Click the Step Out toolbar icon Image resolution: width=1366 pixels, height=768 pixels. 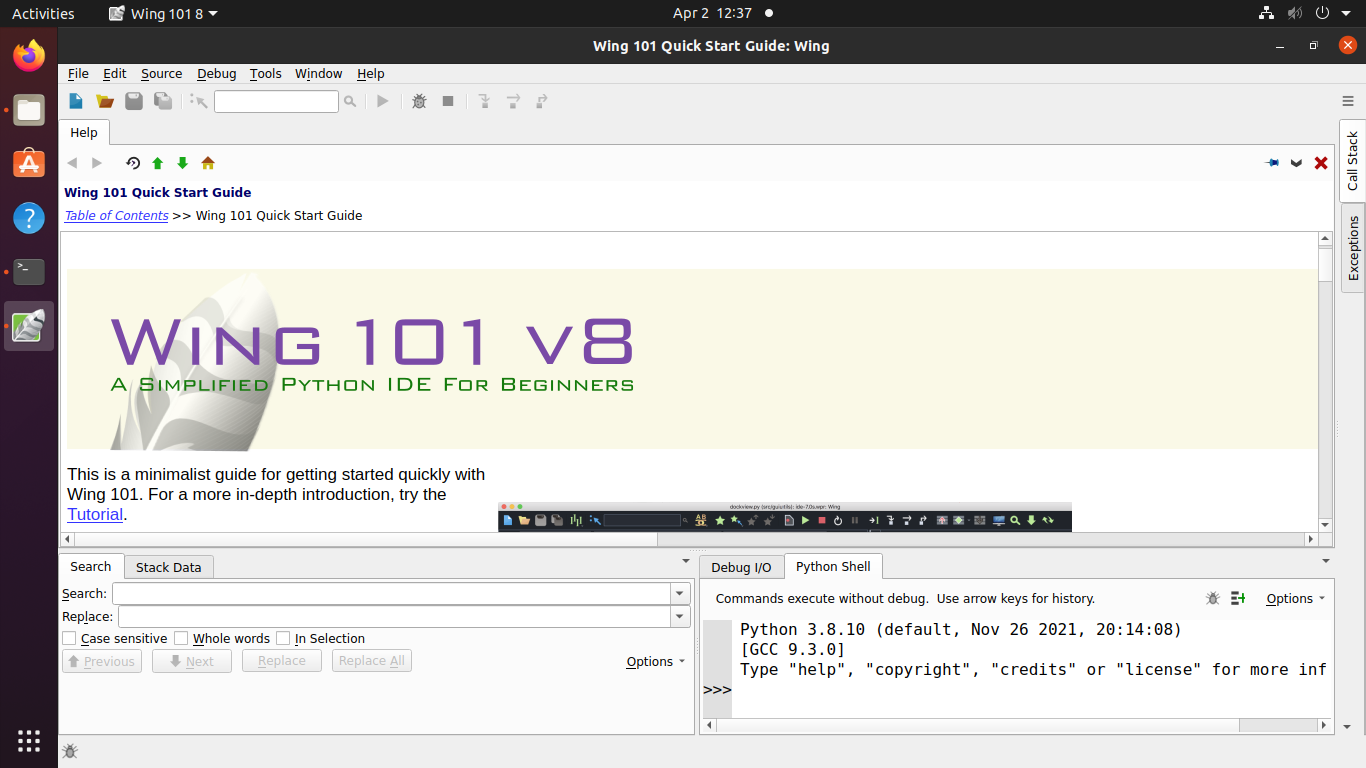point(542,101)
